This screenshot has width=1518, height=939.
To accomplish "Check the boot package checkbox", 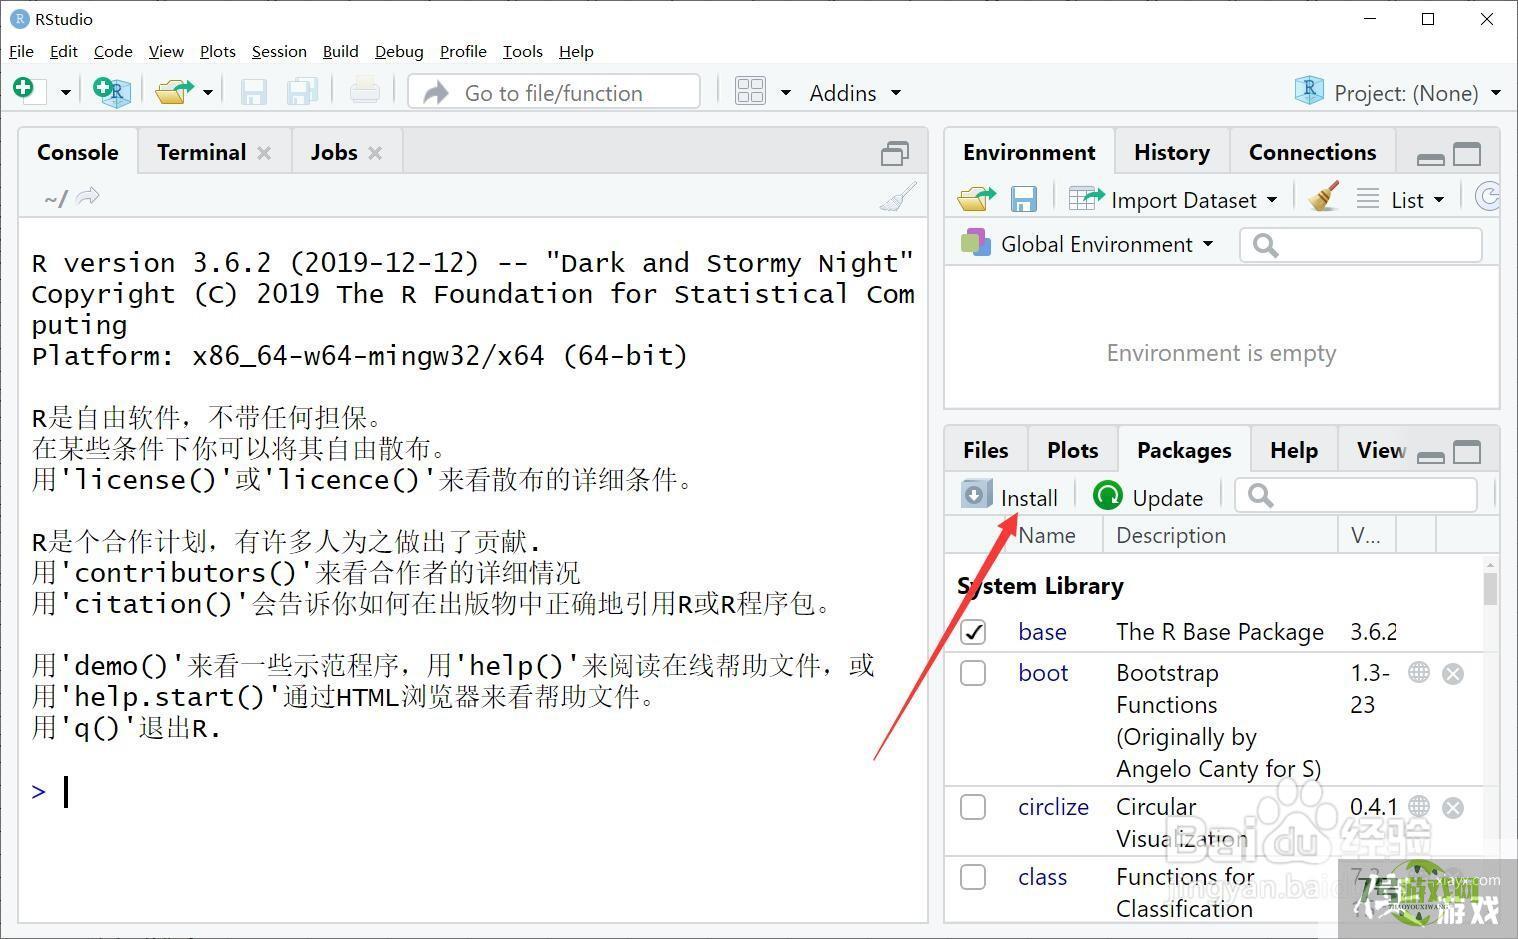I will pos(973,673).
